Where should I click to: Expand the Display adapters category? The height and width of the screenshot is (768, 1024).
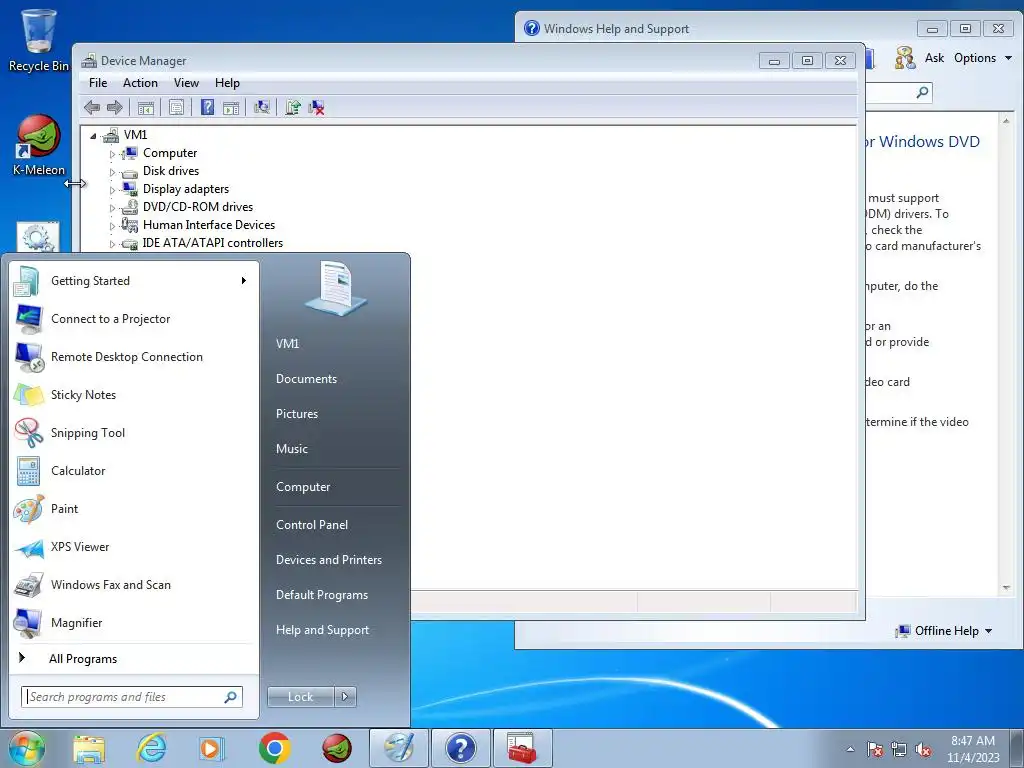[x=112, y=190]
